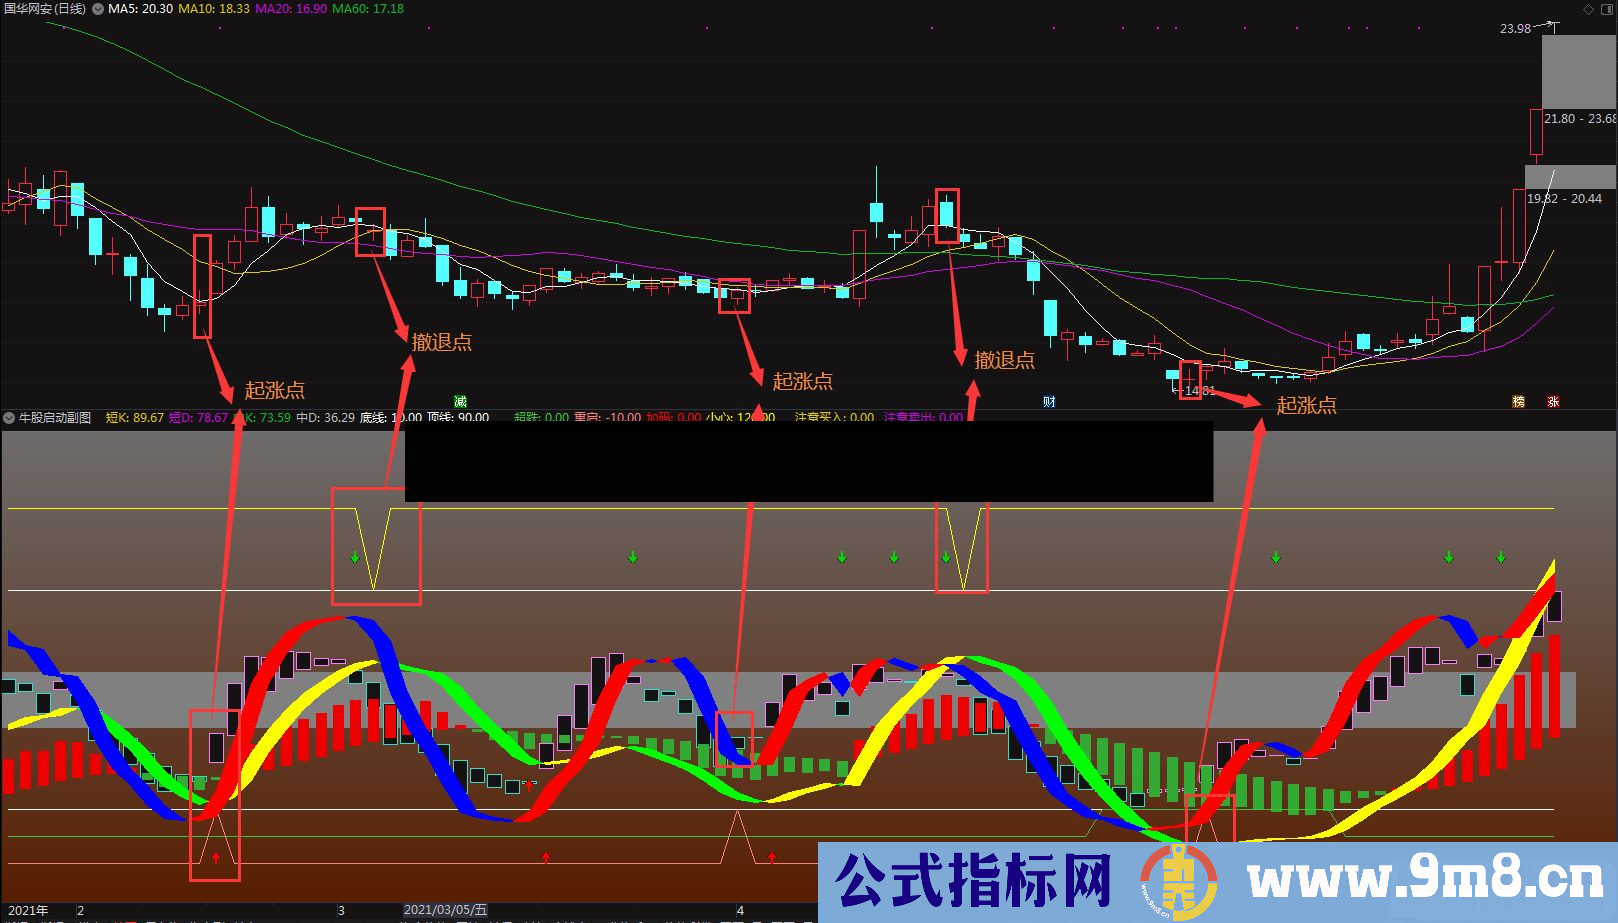The width and height of the screenshot is (1618, 923).
Task: Click the 重启: -10.00 indicator value
Action: click(607, 418)
